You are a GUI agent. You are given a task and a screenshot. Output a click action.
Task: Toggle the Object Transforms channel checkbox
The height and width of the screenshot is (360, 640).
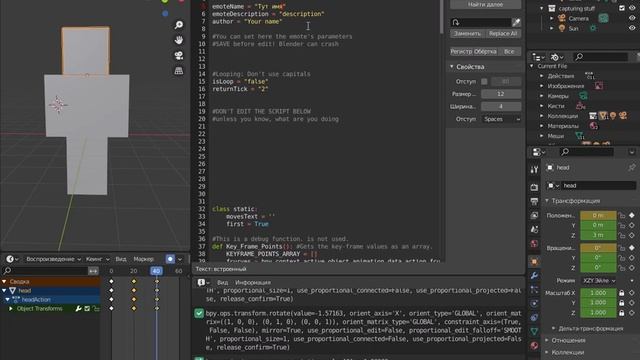click(87, 309)
